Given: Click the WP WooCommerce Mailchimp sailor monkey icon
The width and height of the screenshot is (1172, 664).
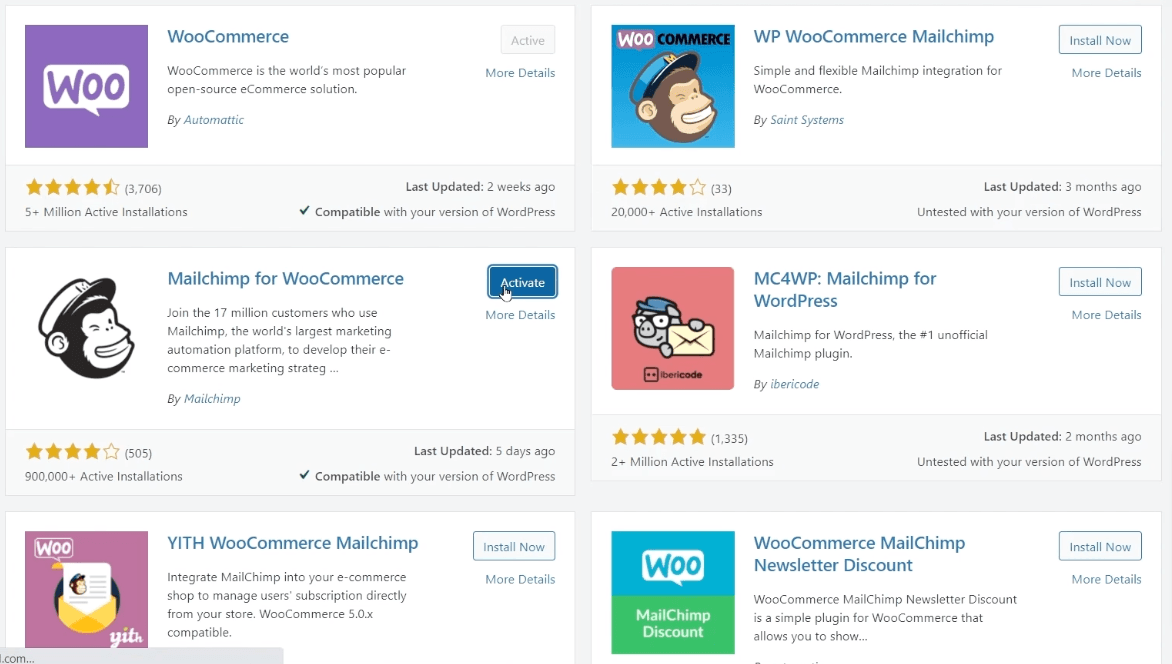Looking at the screenshot, I should [672, 86].
